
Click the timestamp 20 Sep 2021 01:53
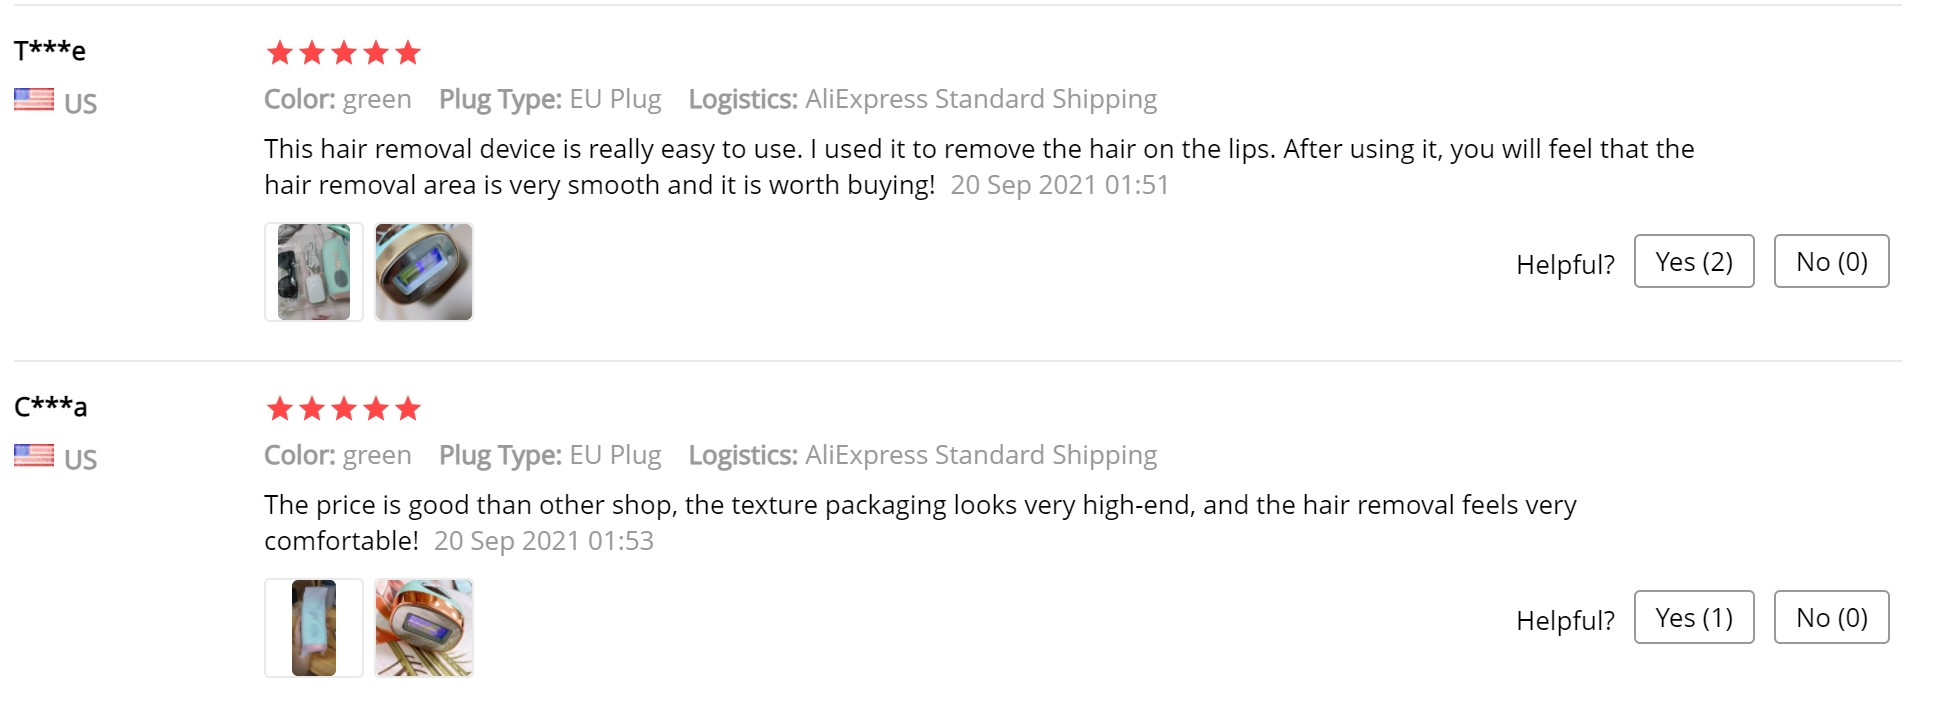pos(543,541)
